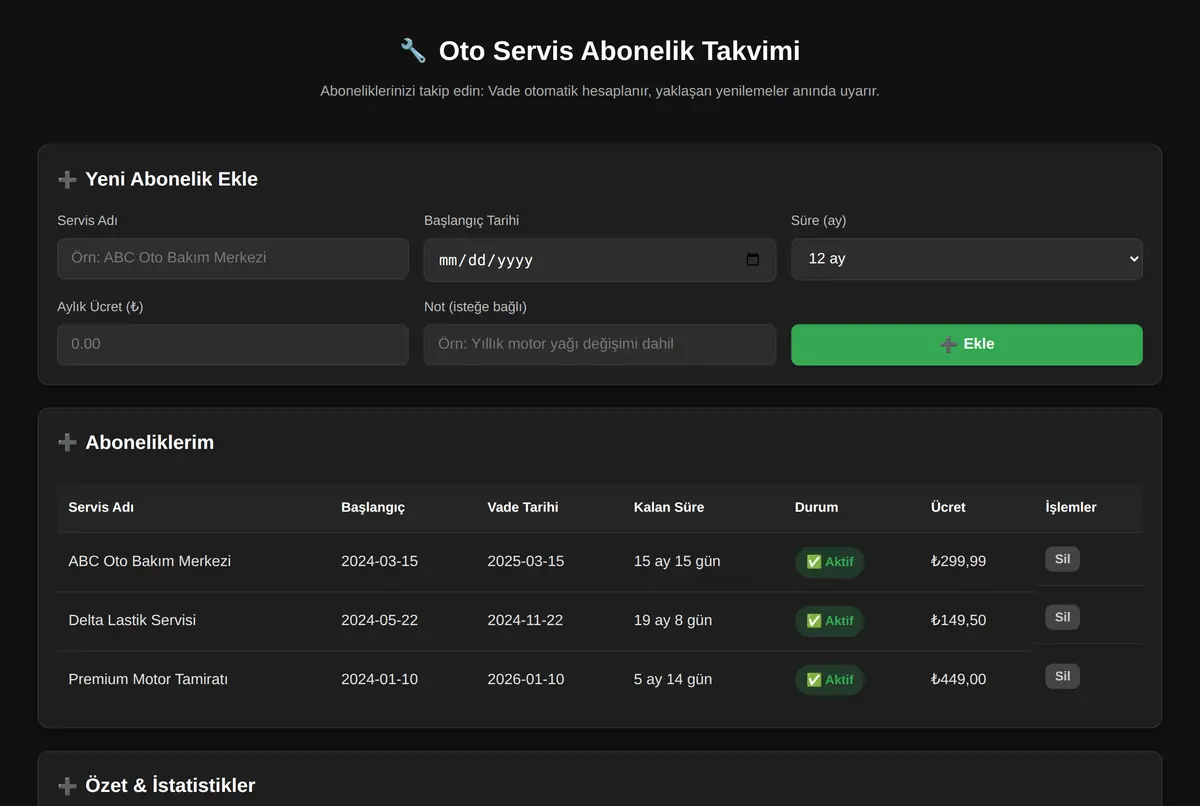Delete the ABC Oto Bakım Merkezi subscription via Sil

coord(1062,559)
